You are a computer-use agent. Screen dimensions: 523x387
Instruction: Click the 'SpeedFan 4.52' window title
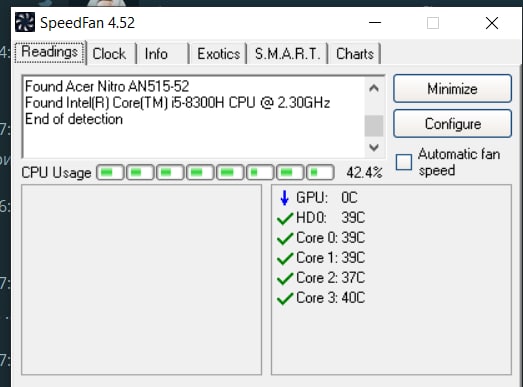point(87,23)
